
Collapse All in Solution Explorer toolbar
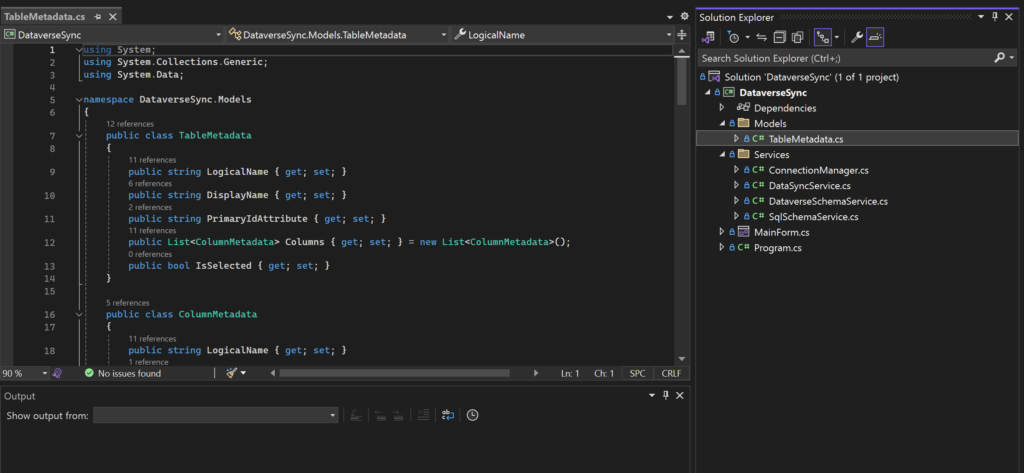click(780, 38)
